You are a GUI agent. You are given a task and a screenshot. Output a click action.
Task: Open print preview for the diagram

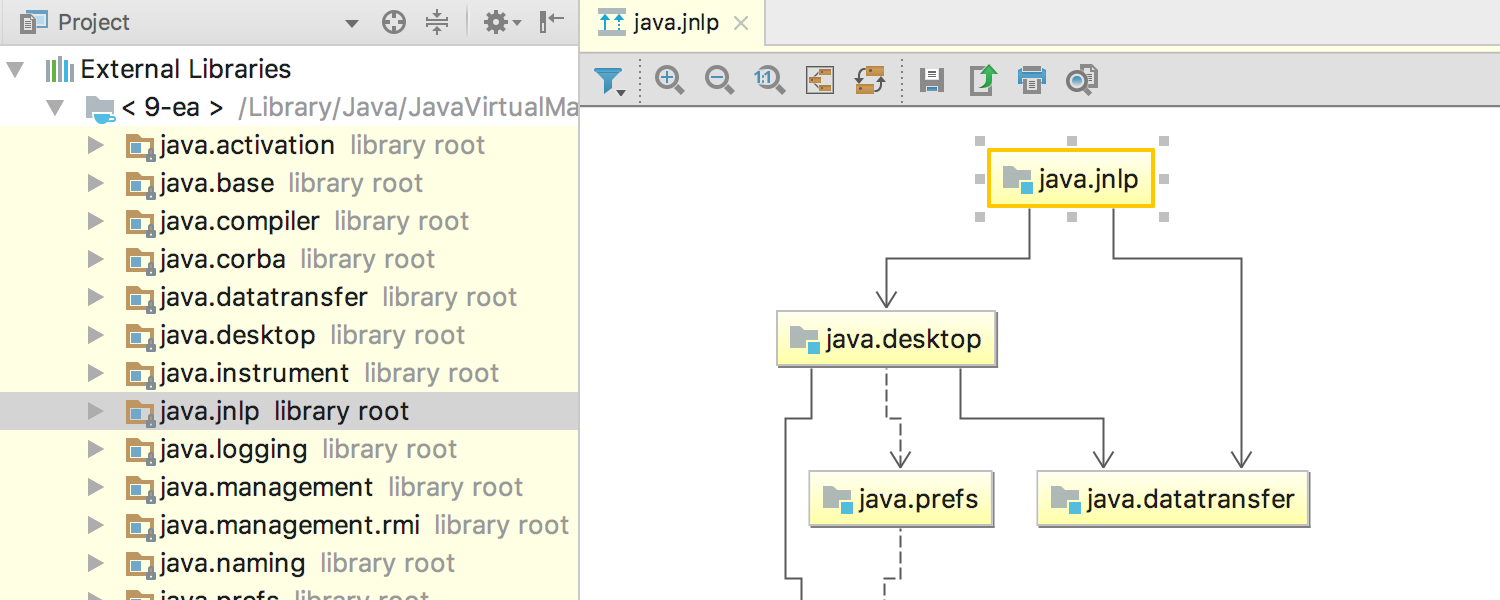(x=1082, y=80)
